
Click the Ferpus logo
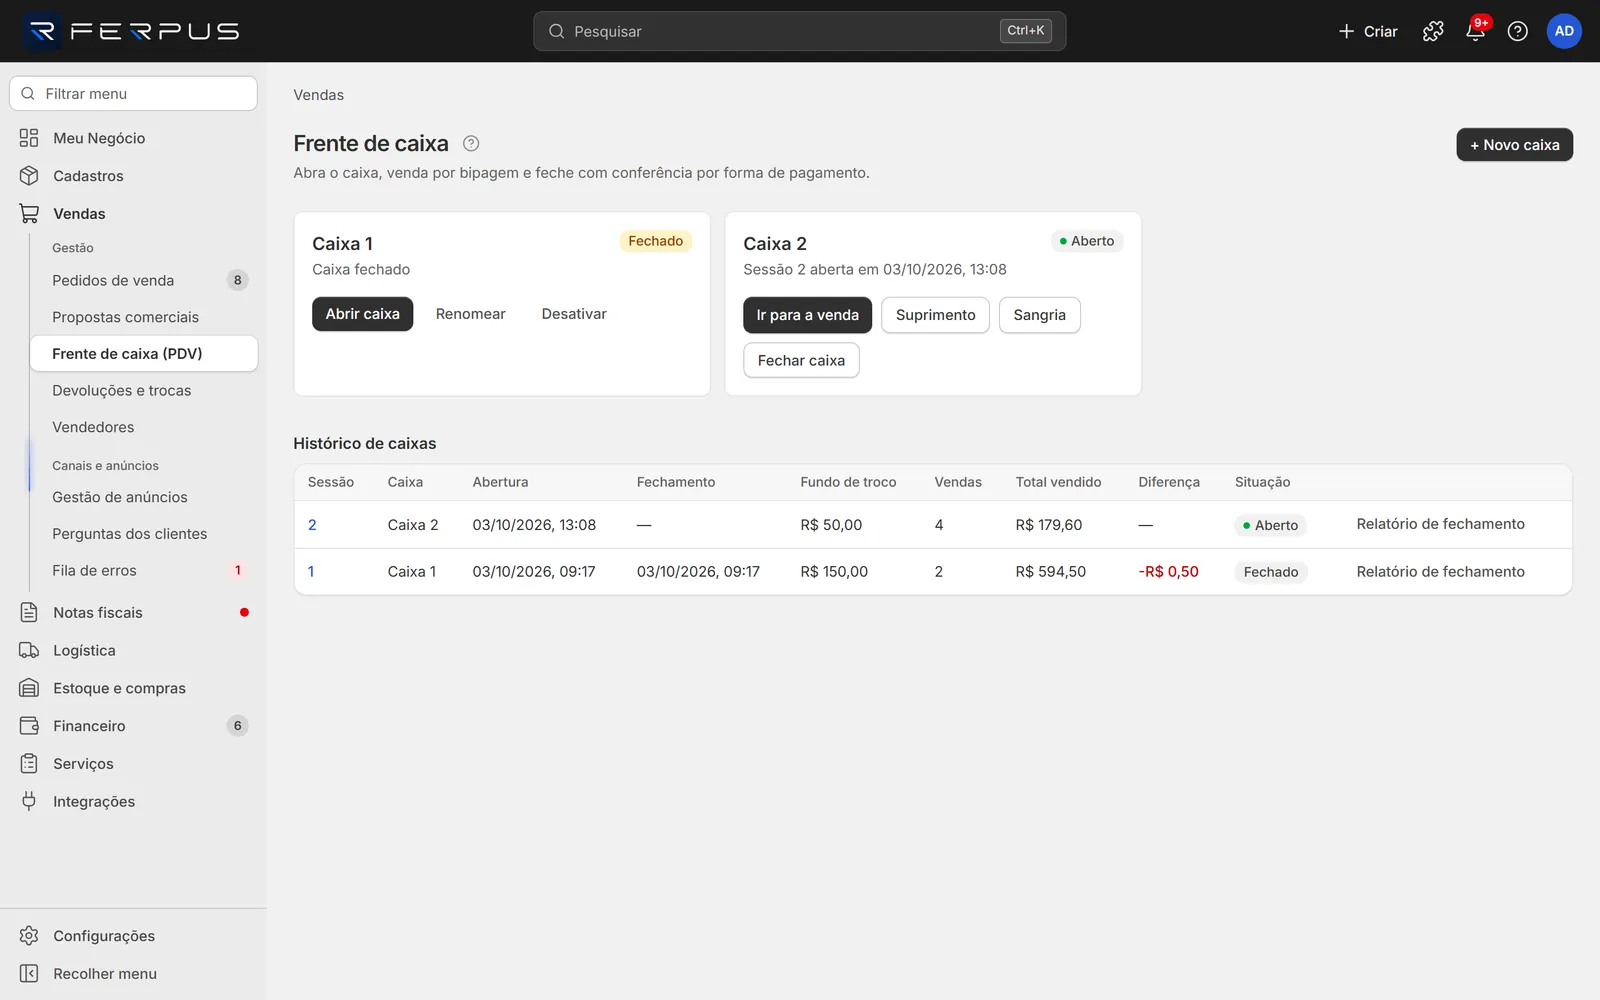132,31
